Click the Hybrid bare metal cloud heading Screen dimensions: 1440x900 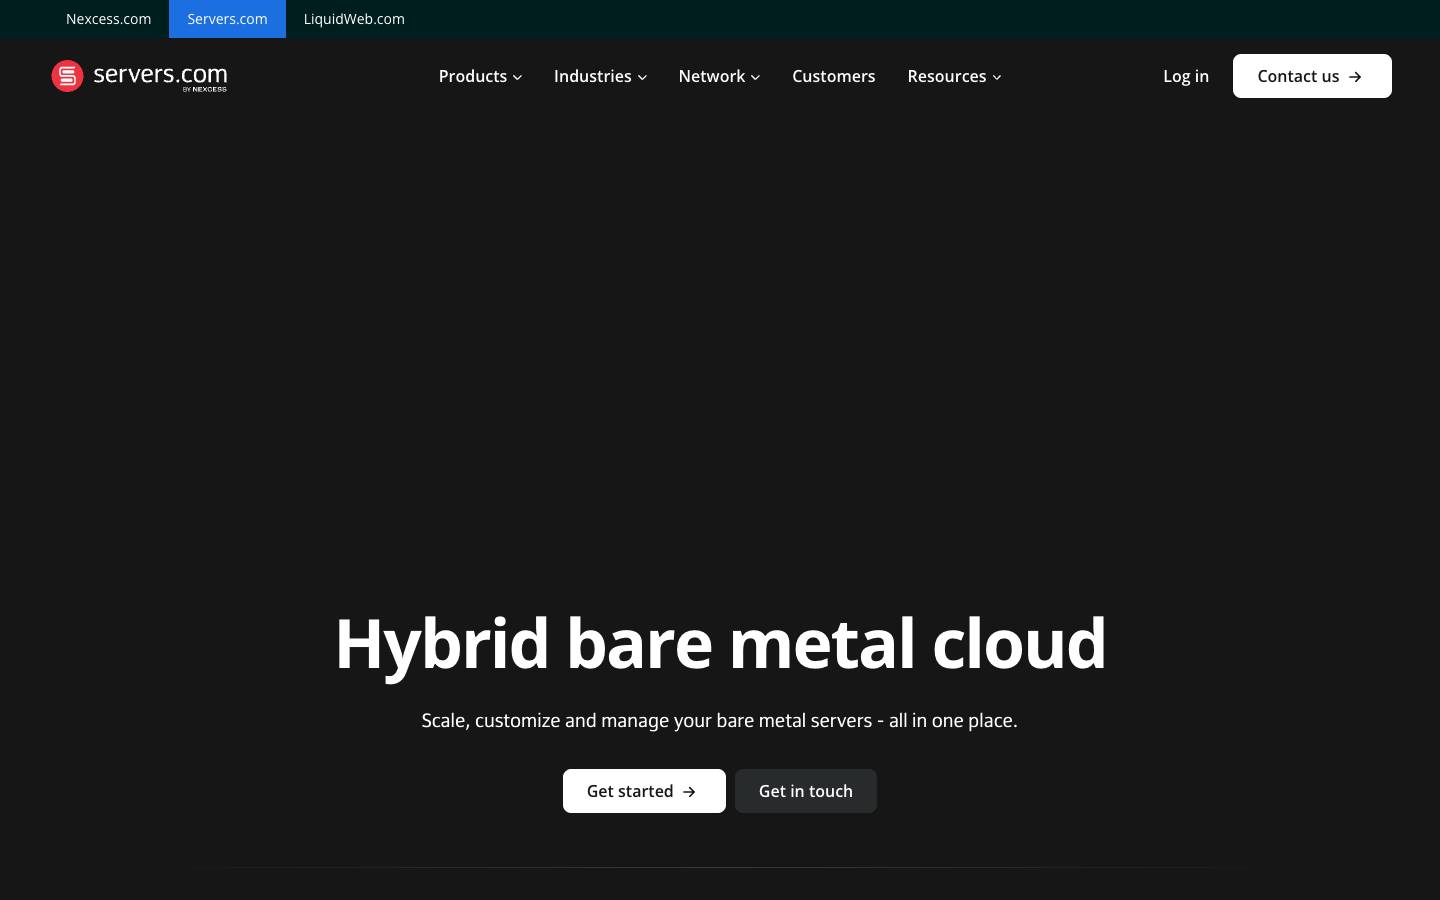[720, 644]
